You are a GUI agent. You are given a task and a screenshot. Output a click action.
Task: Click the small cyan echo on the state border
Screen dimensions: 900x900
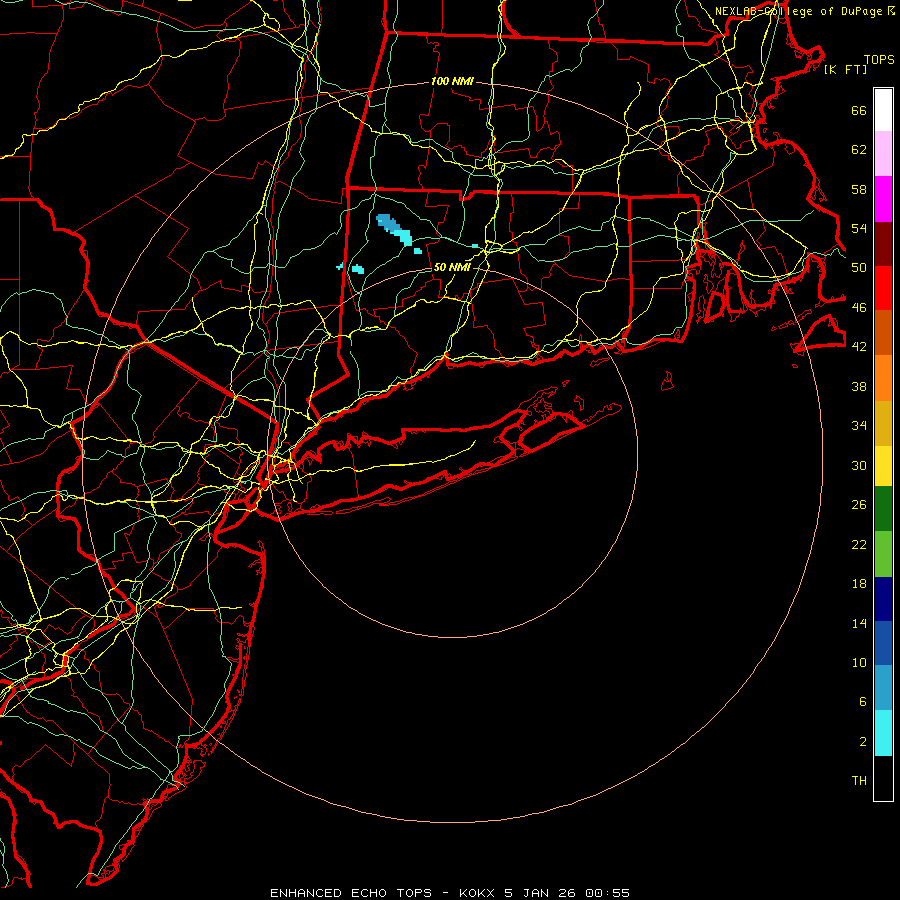pyautogui.click(x=340, y=266)
